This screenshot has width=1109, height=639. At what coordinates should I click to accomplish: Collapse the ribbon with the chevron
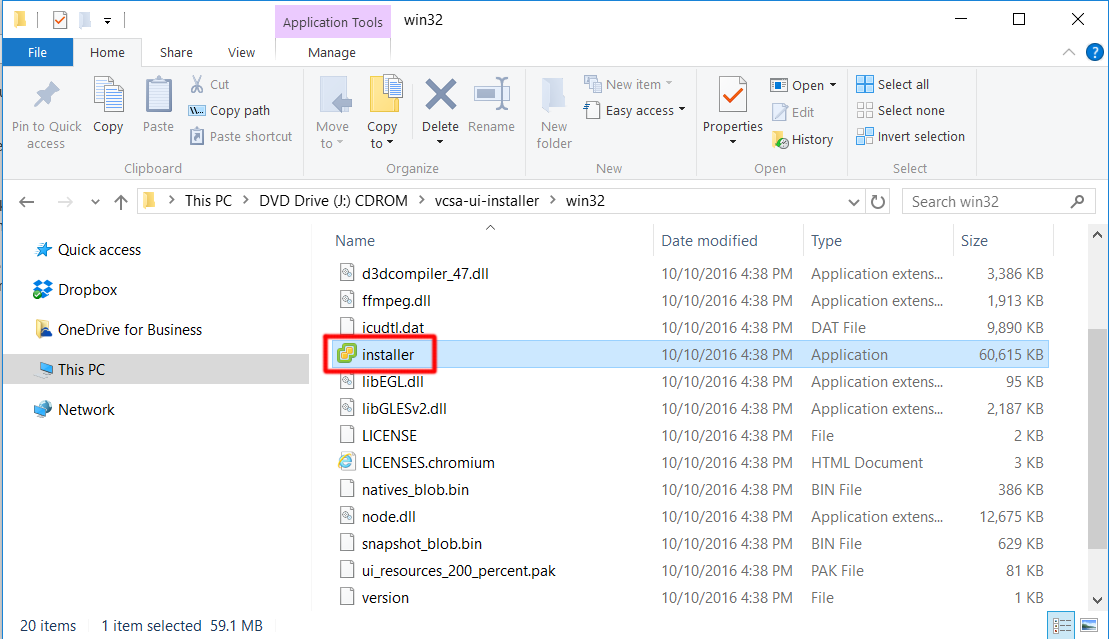(1069, 52)
